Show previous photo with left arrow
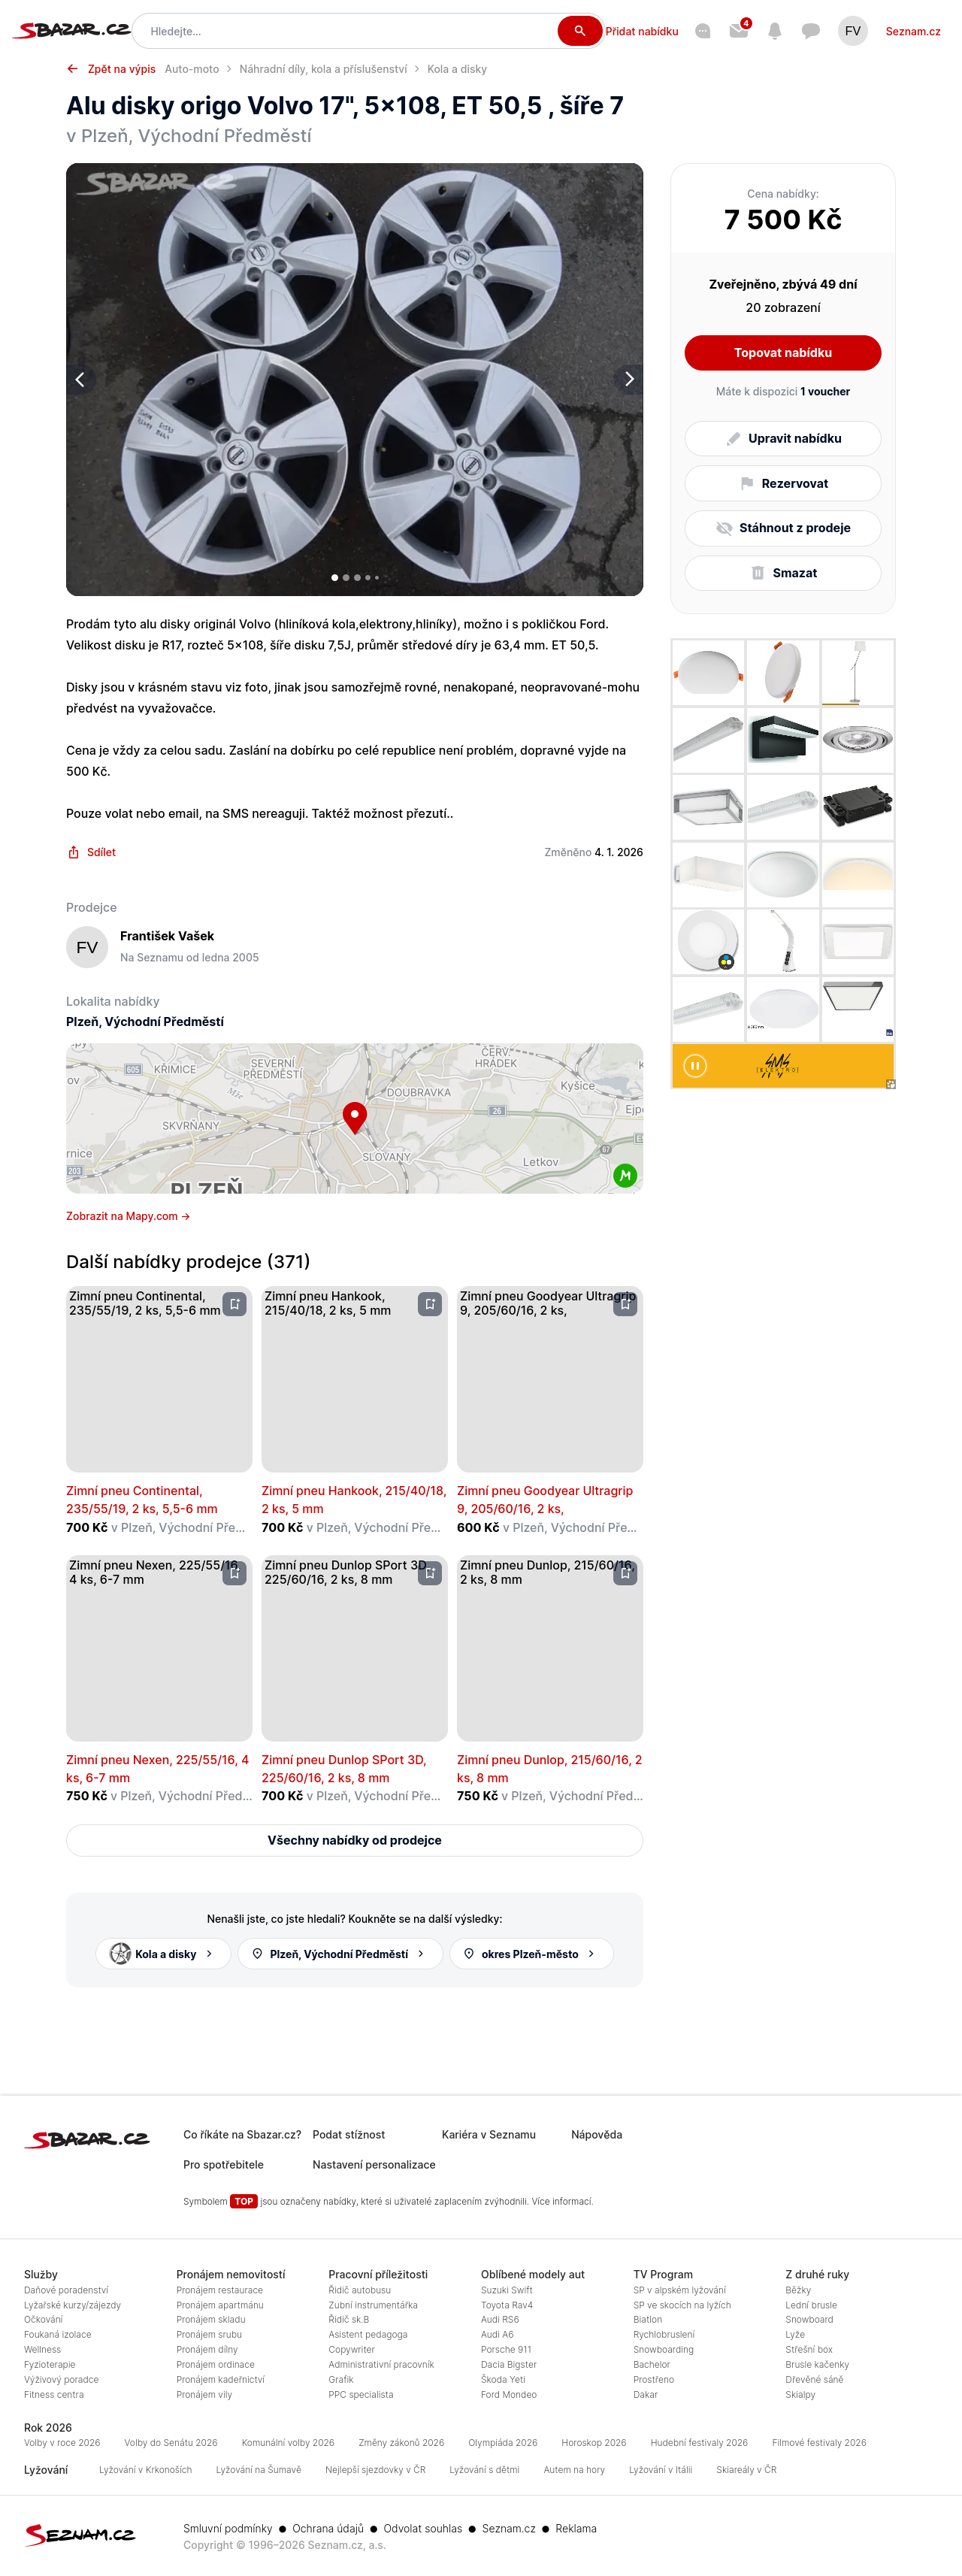Viewport: 962px width, 2576px height. (80, 379)
